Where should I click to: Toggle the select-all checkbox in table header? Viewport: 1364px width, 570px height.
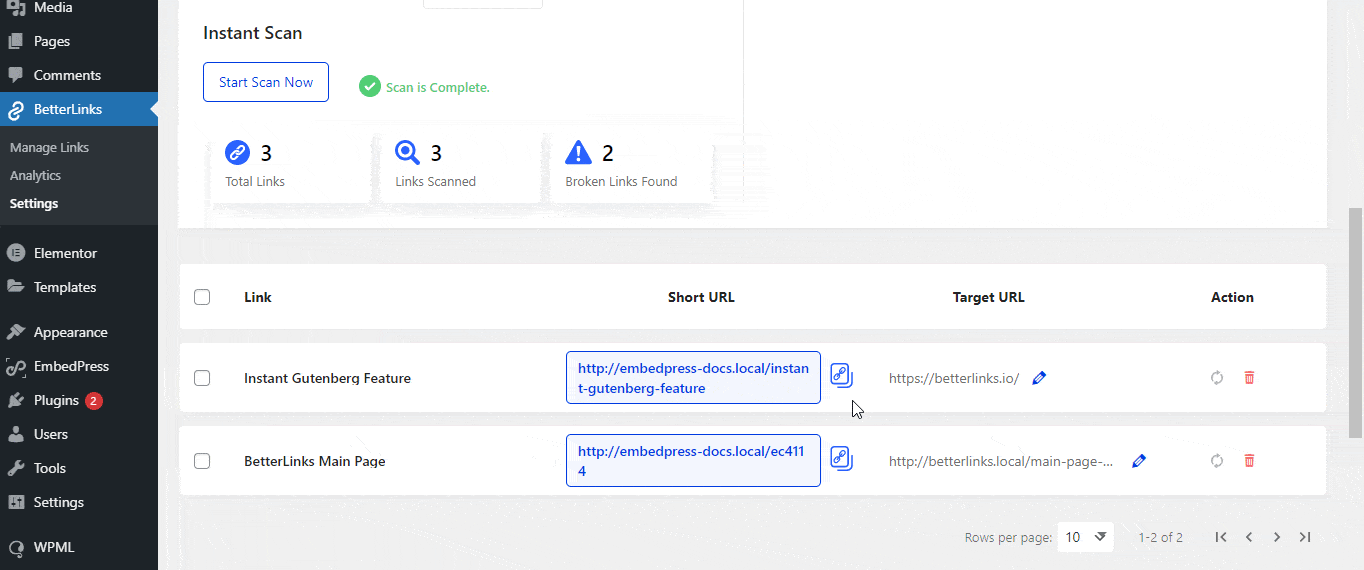(x=202, y=297)
